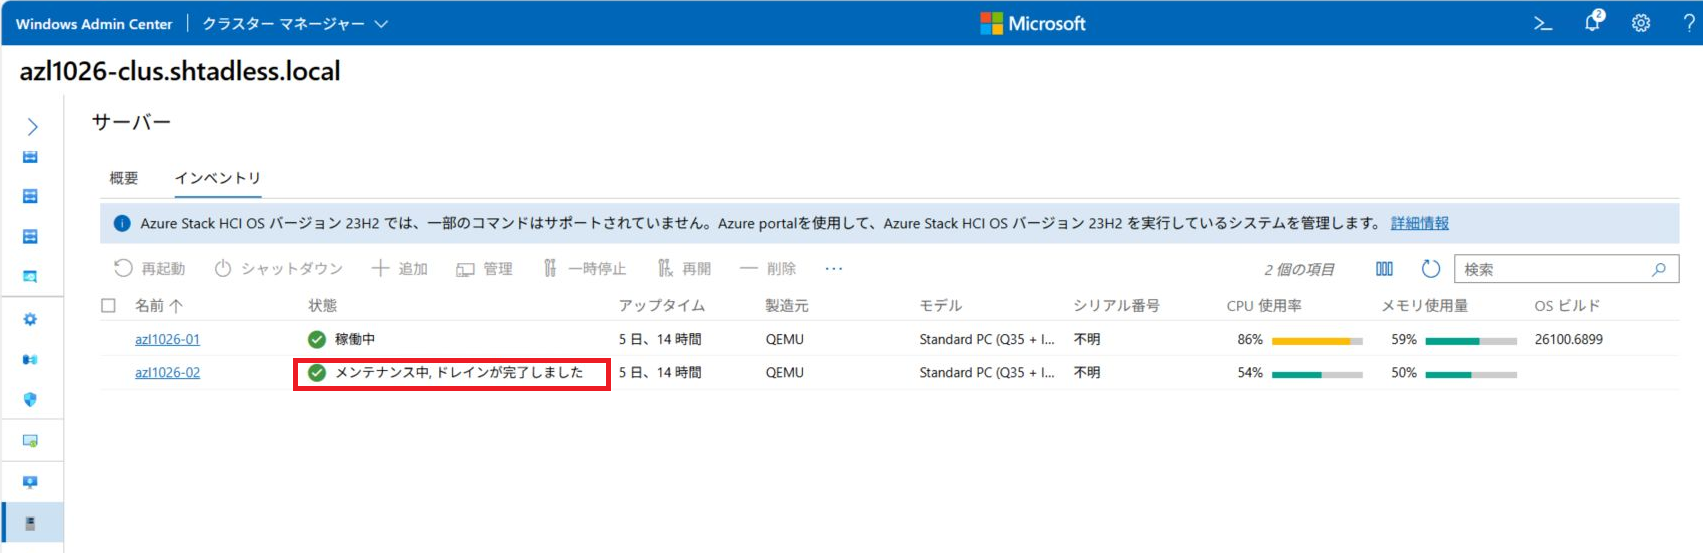Open the column chooser icon
This screenshot has height=553, width=1703.
pyautogui.click(x=1384, y=269)
